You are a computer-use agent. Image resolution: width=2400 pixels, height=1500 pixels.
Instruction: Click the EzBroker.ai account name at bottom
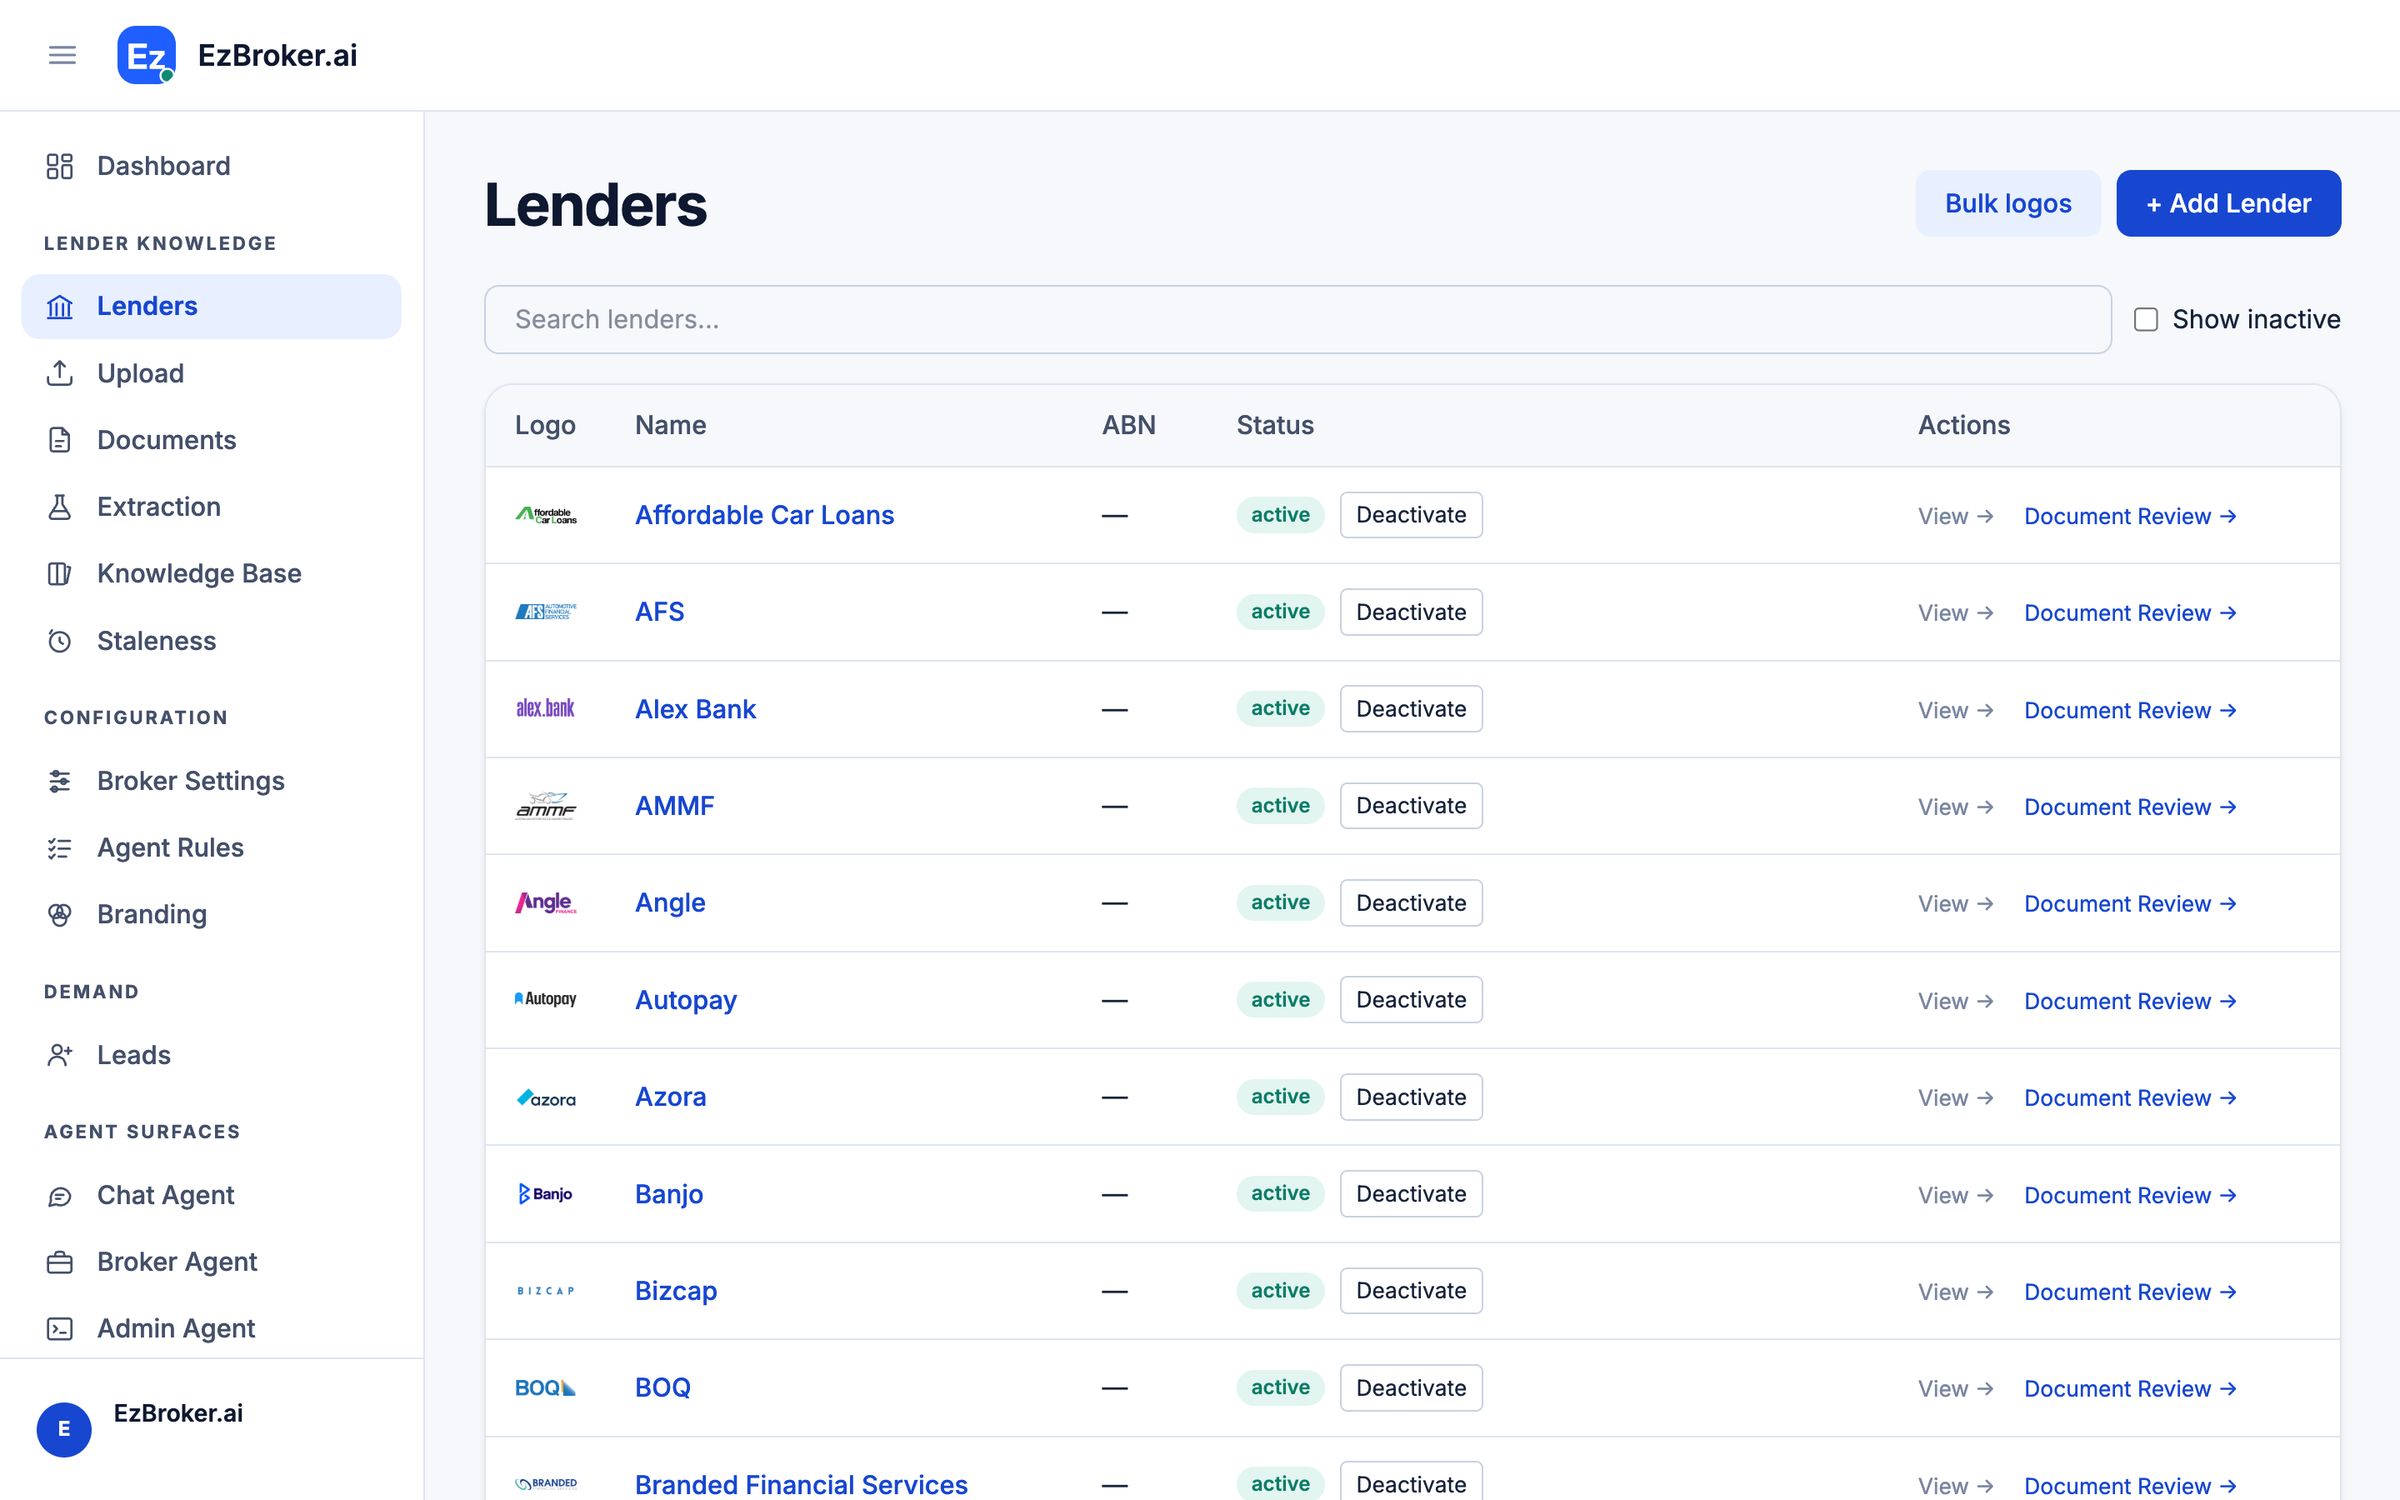pyautogui.click(x=178, y=1413)
